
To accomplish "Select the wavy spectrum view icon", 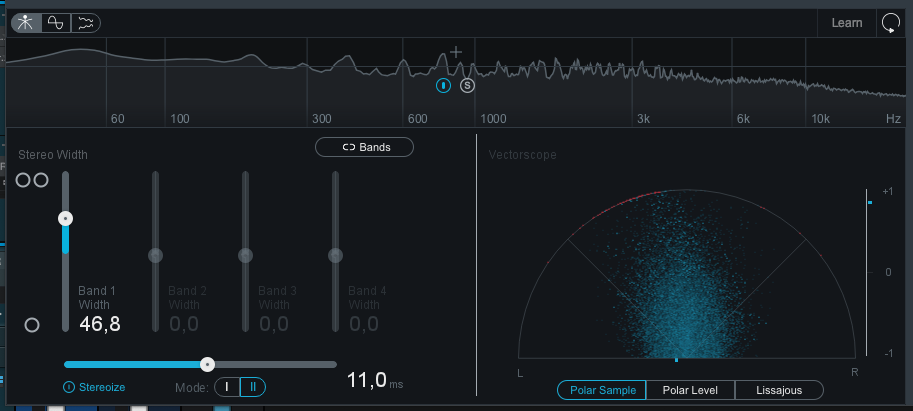I will click(x=86, y=23).
